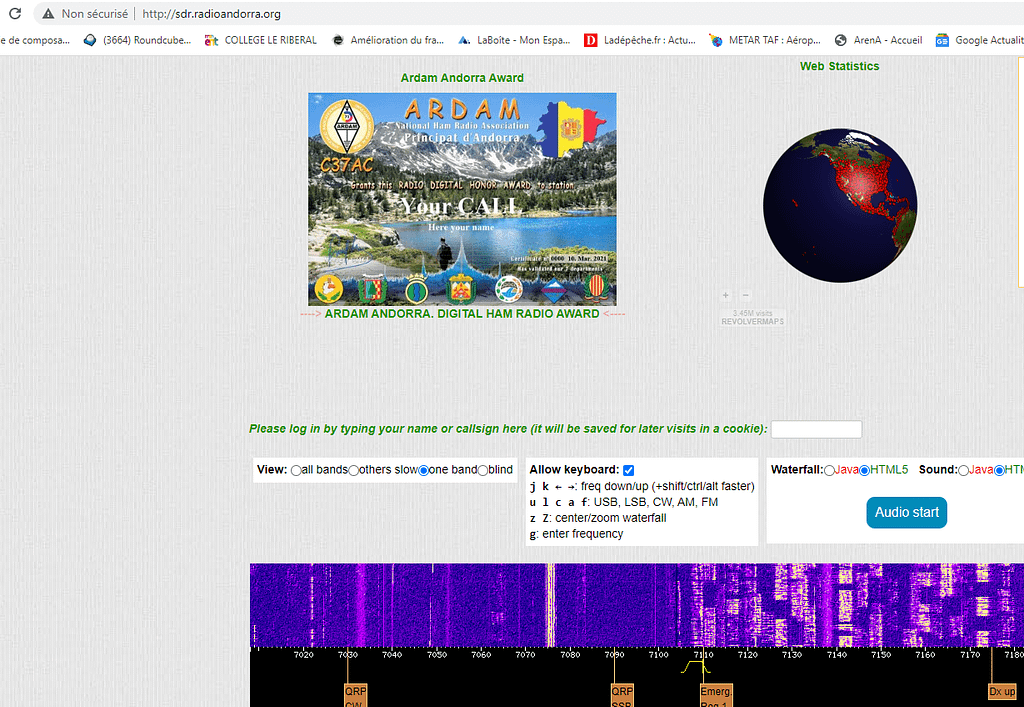
Task: Open the ARDAM award certificate image
Action: 462,199
